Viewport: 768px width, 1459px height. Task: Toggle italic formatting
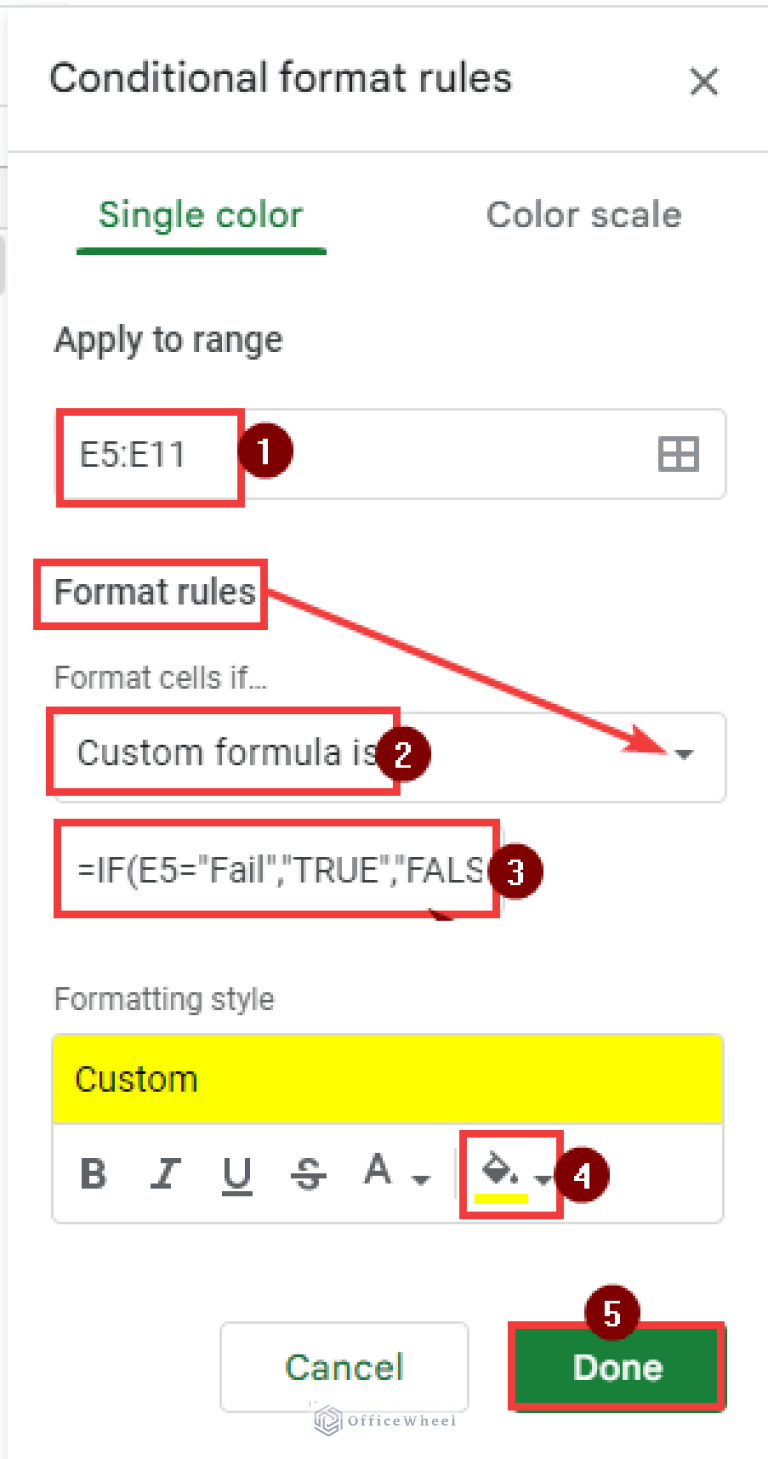point(164,1170)
